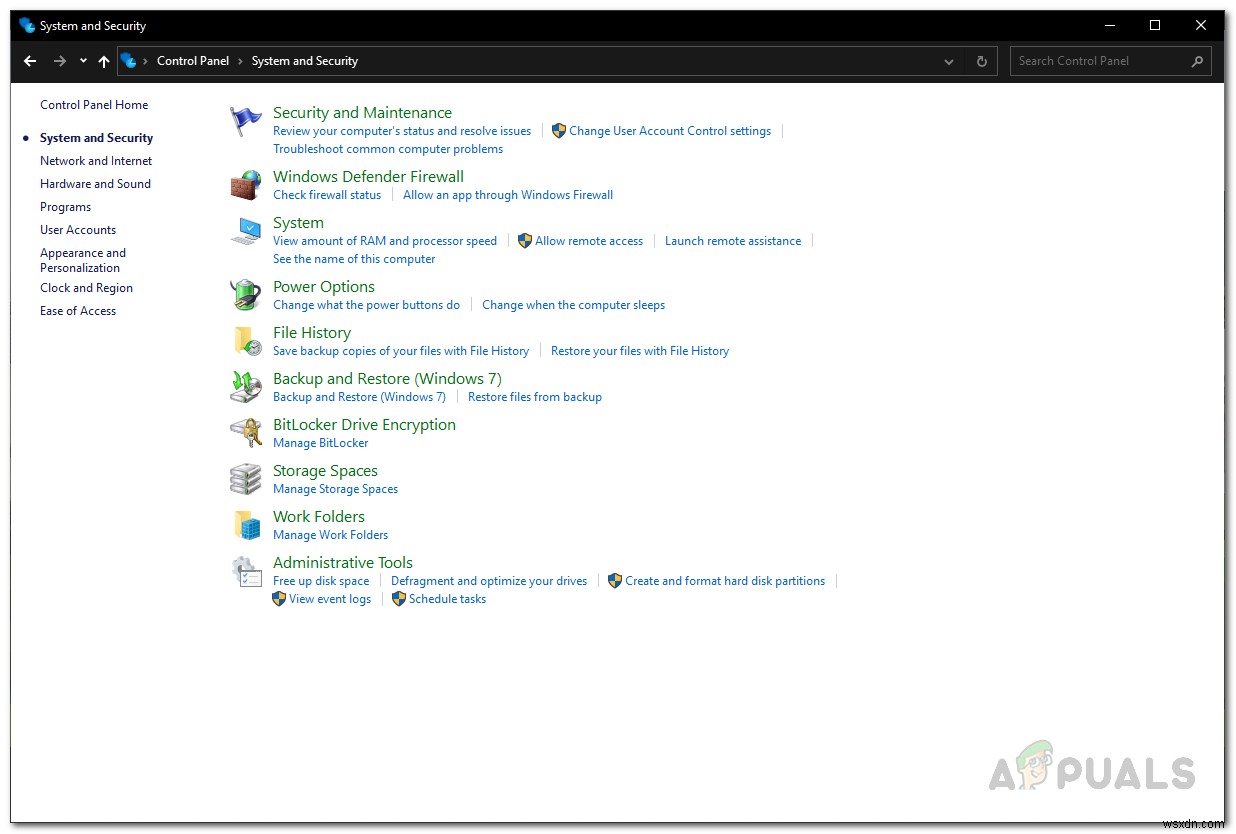Open the Administrative Tools heading
Viewport: 1236px width, 834px height.
click(343, 563)
